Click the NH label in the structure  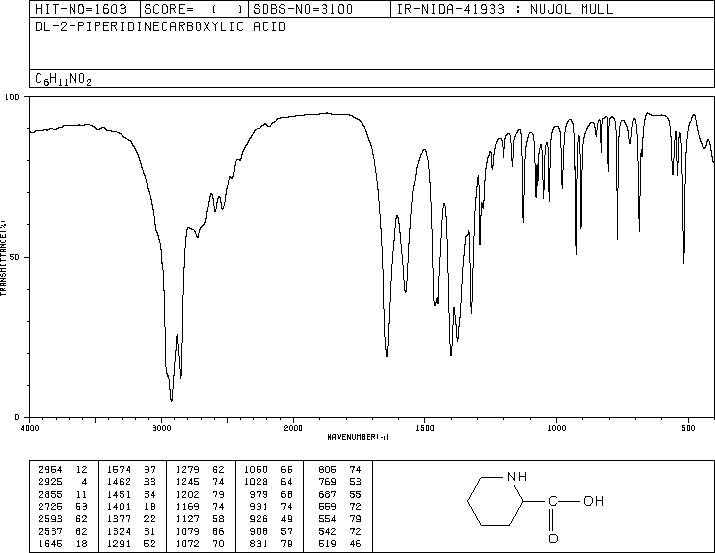517,476
